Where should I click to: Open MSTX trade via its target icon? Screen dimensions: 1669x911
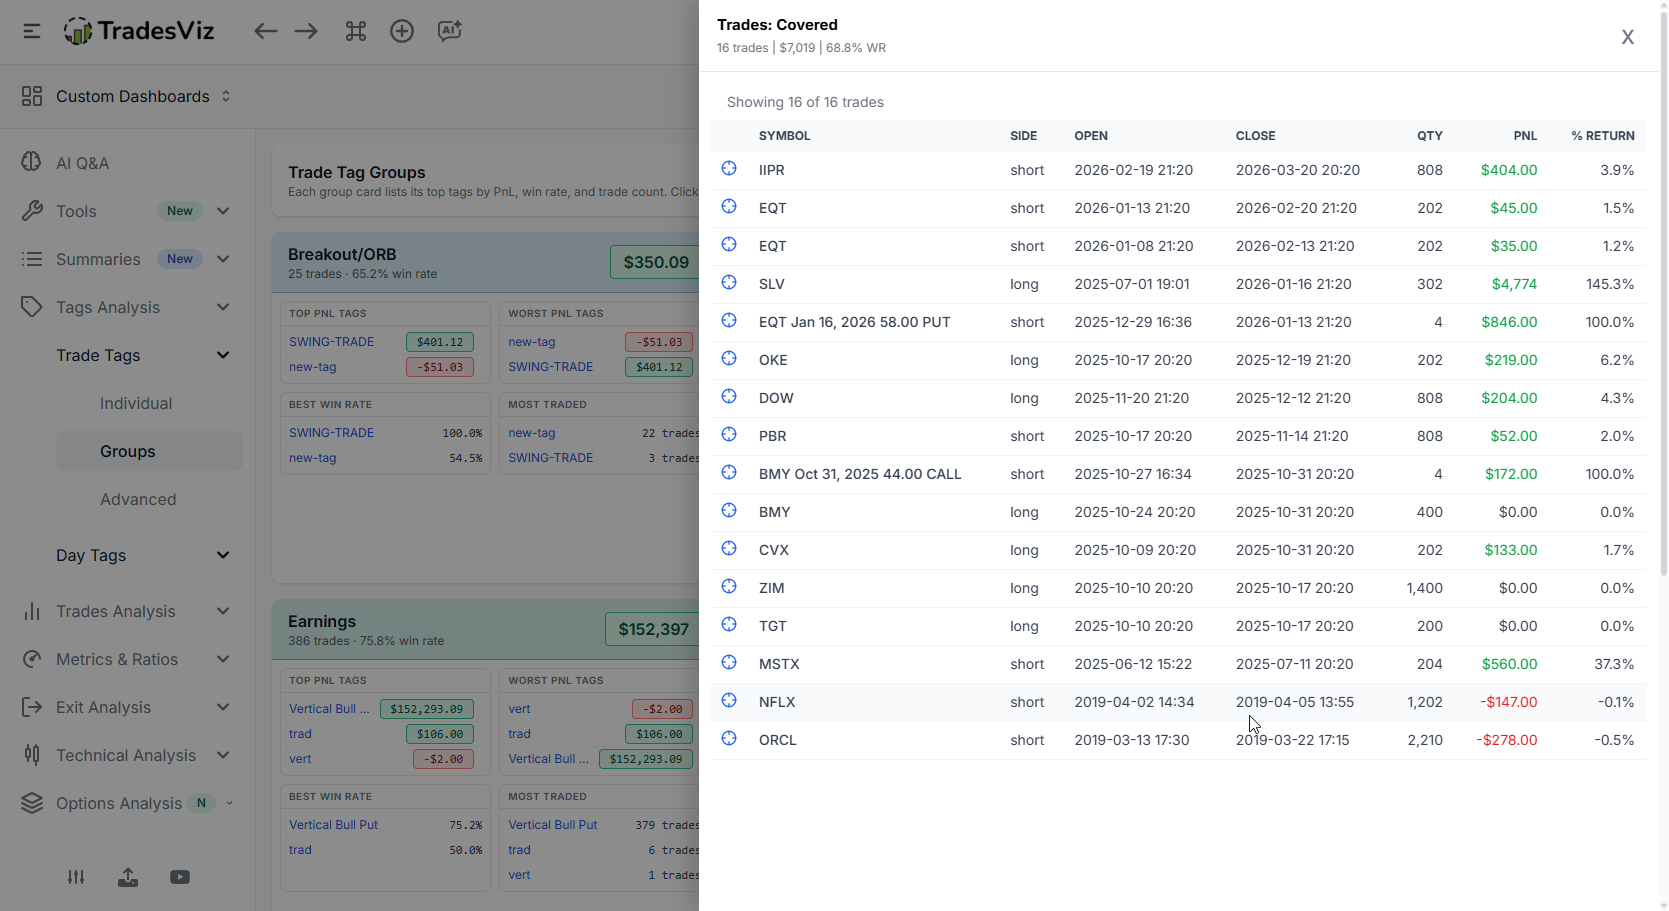(x=729, y=663)
